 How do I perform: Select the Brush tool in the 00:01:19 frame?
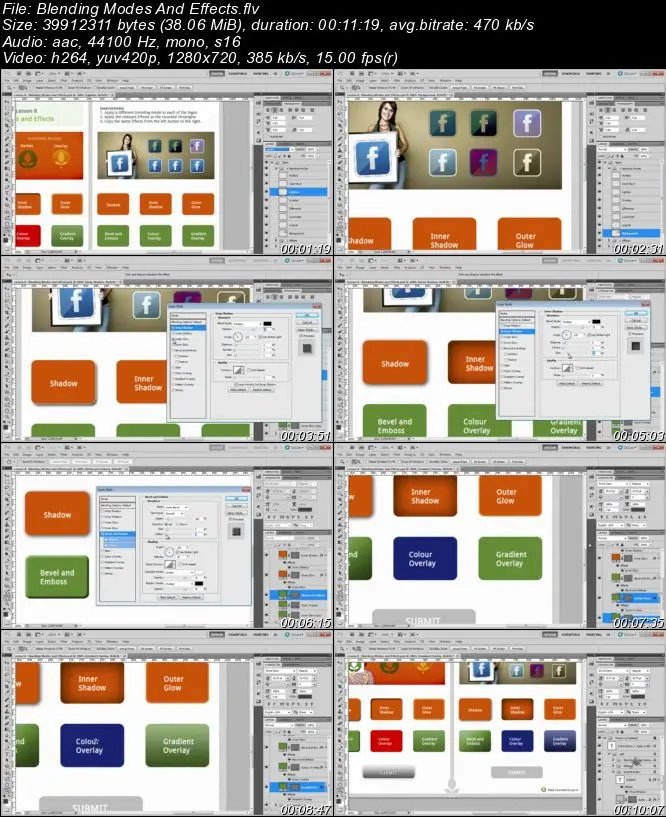(x=7, y=144)
